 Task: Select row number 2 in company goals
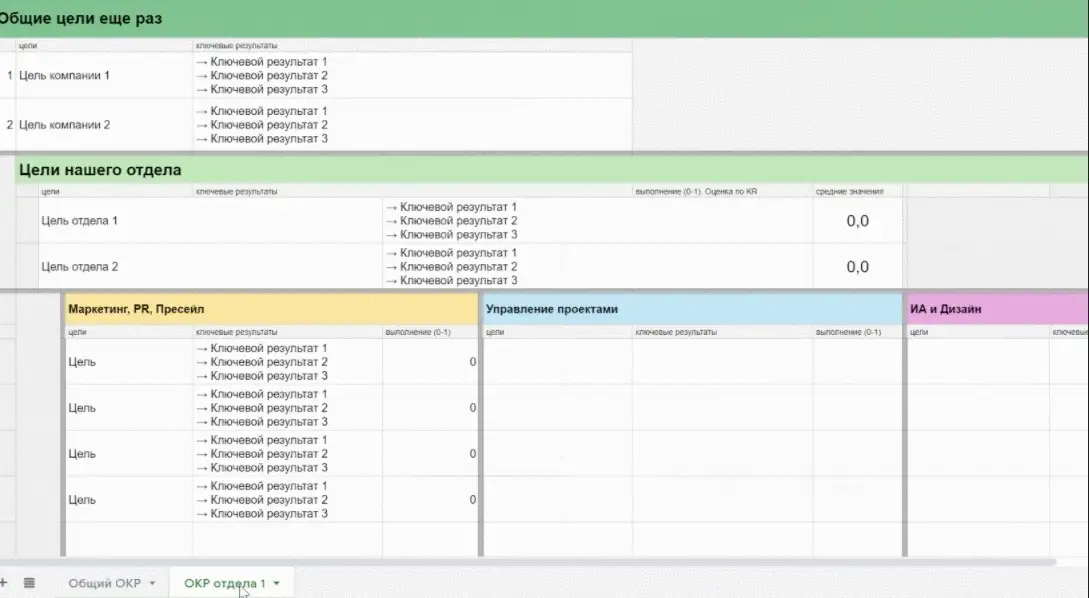pyautogui.click(x=9, y=125)
